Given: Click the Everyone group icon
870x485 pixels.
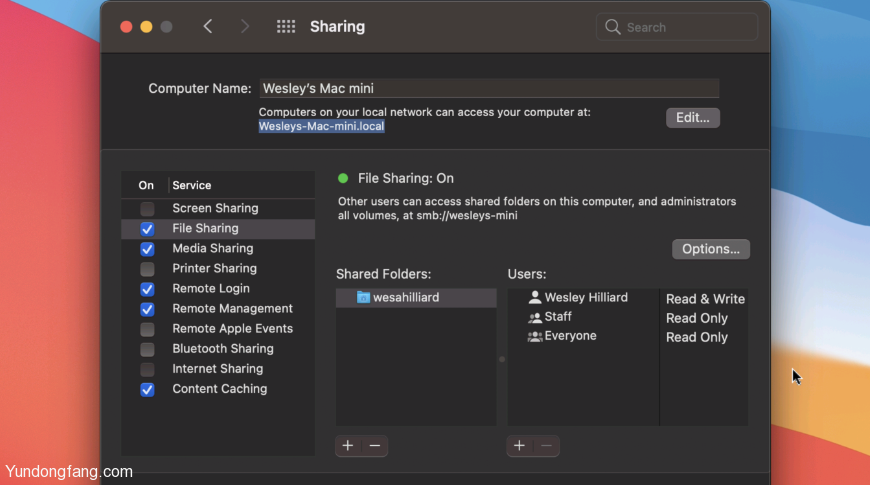Looking at the screenshot, I should pyautogui.click(x=535, y=336).
